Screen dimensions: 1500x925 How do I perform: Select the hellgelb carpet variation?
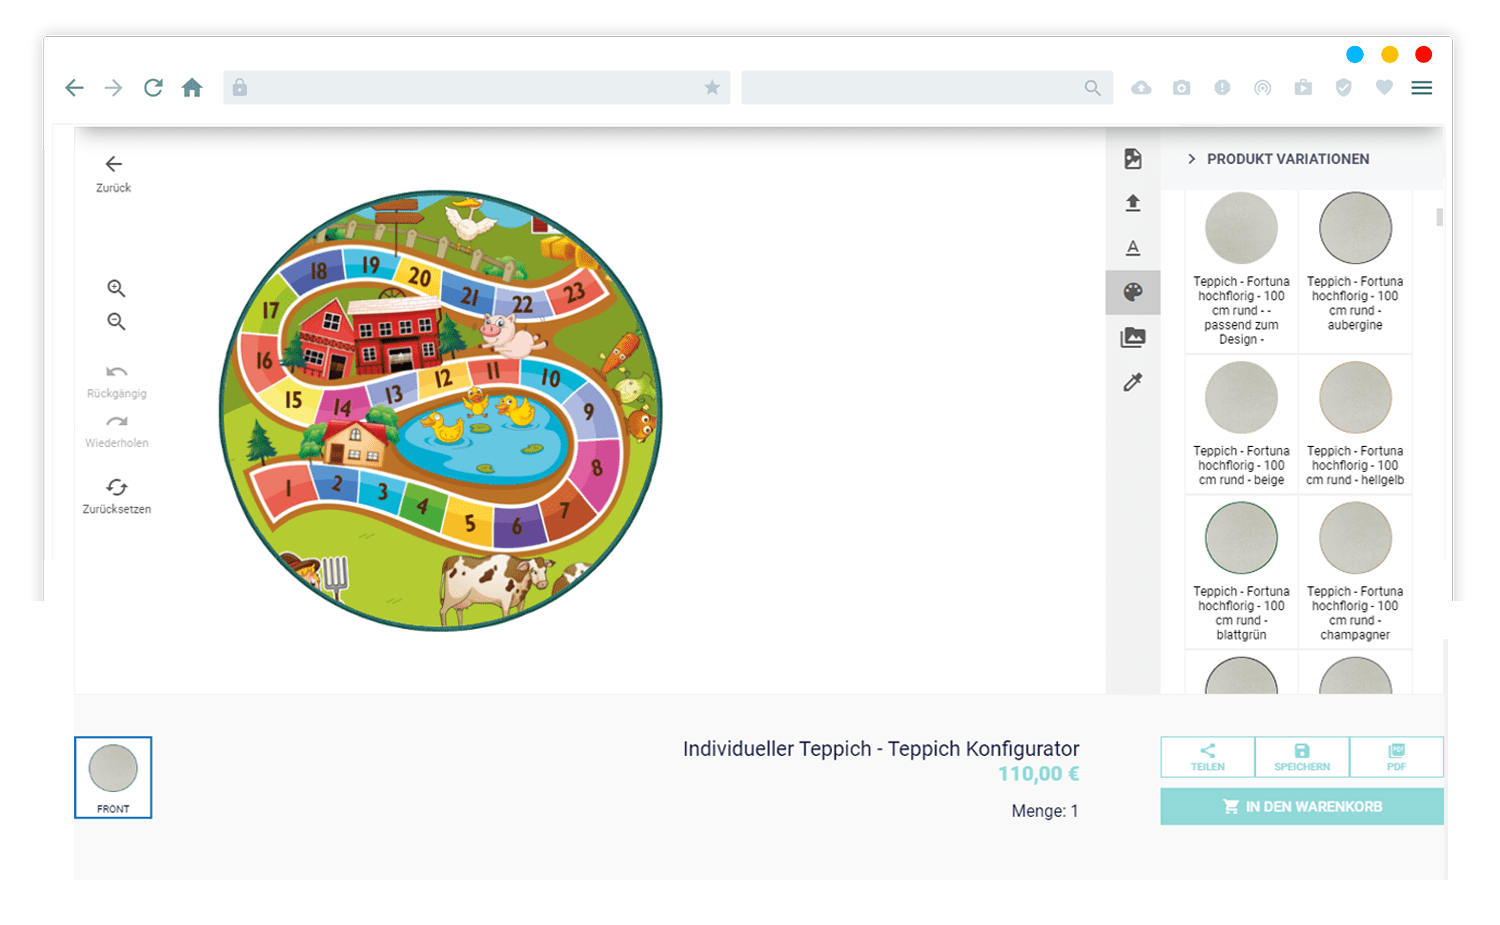click(1355, 424)
